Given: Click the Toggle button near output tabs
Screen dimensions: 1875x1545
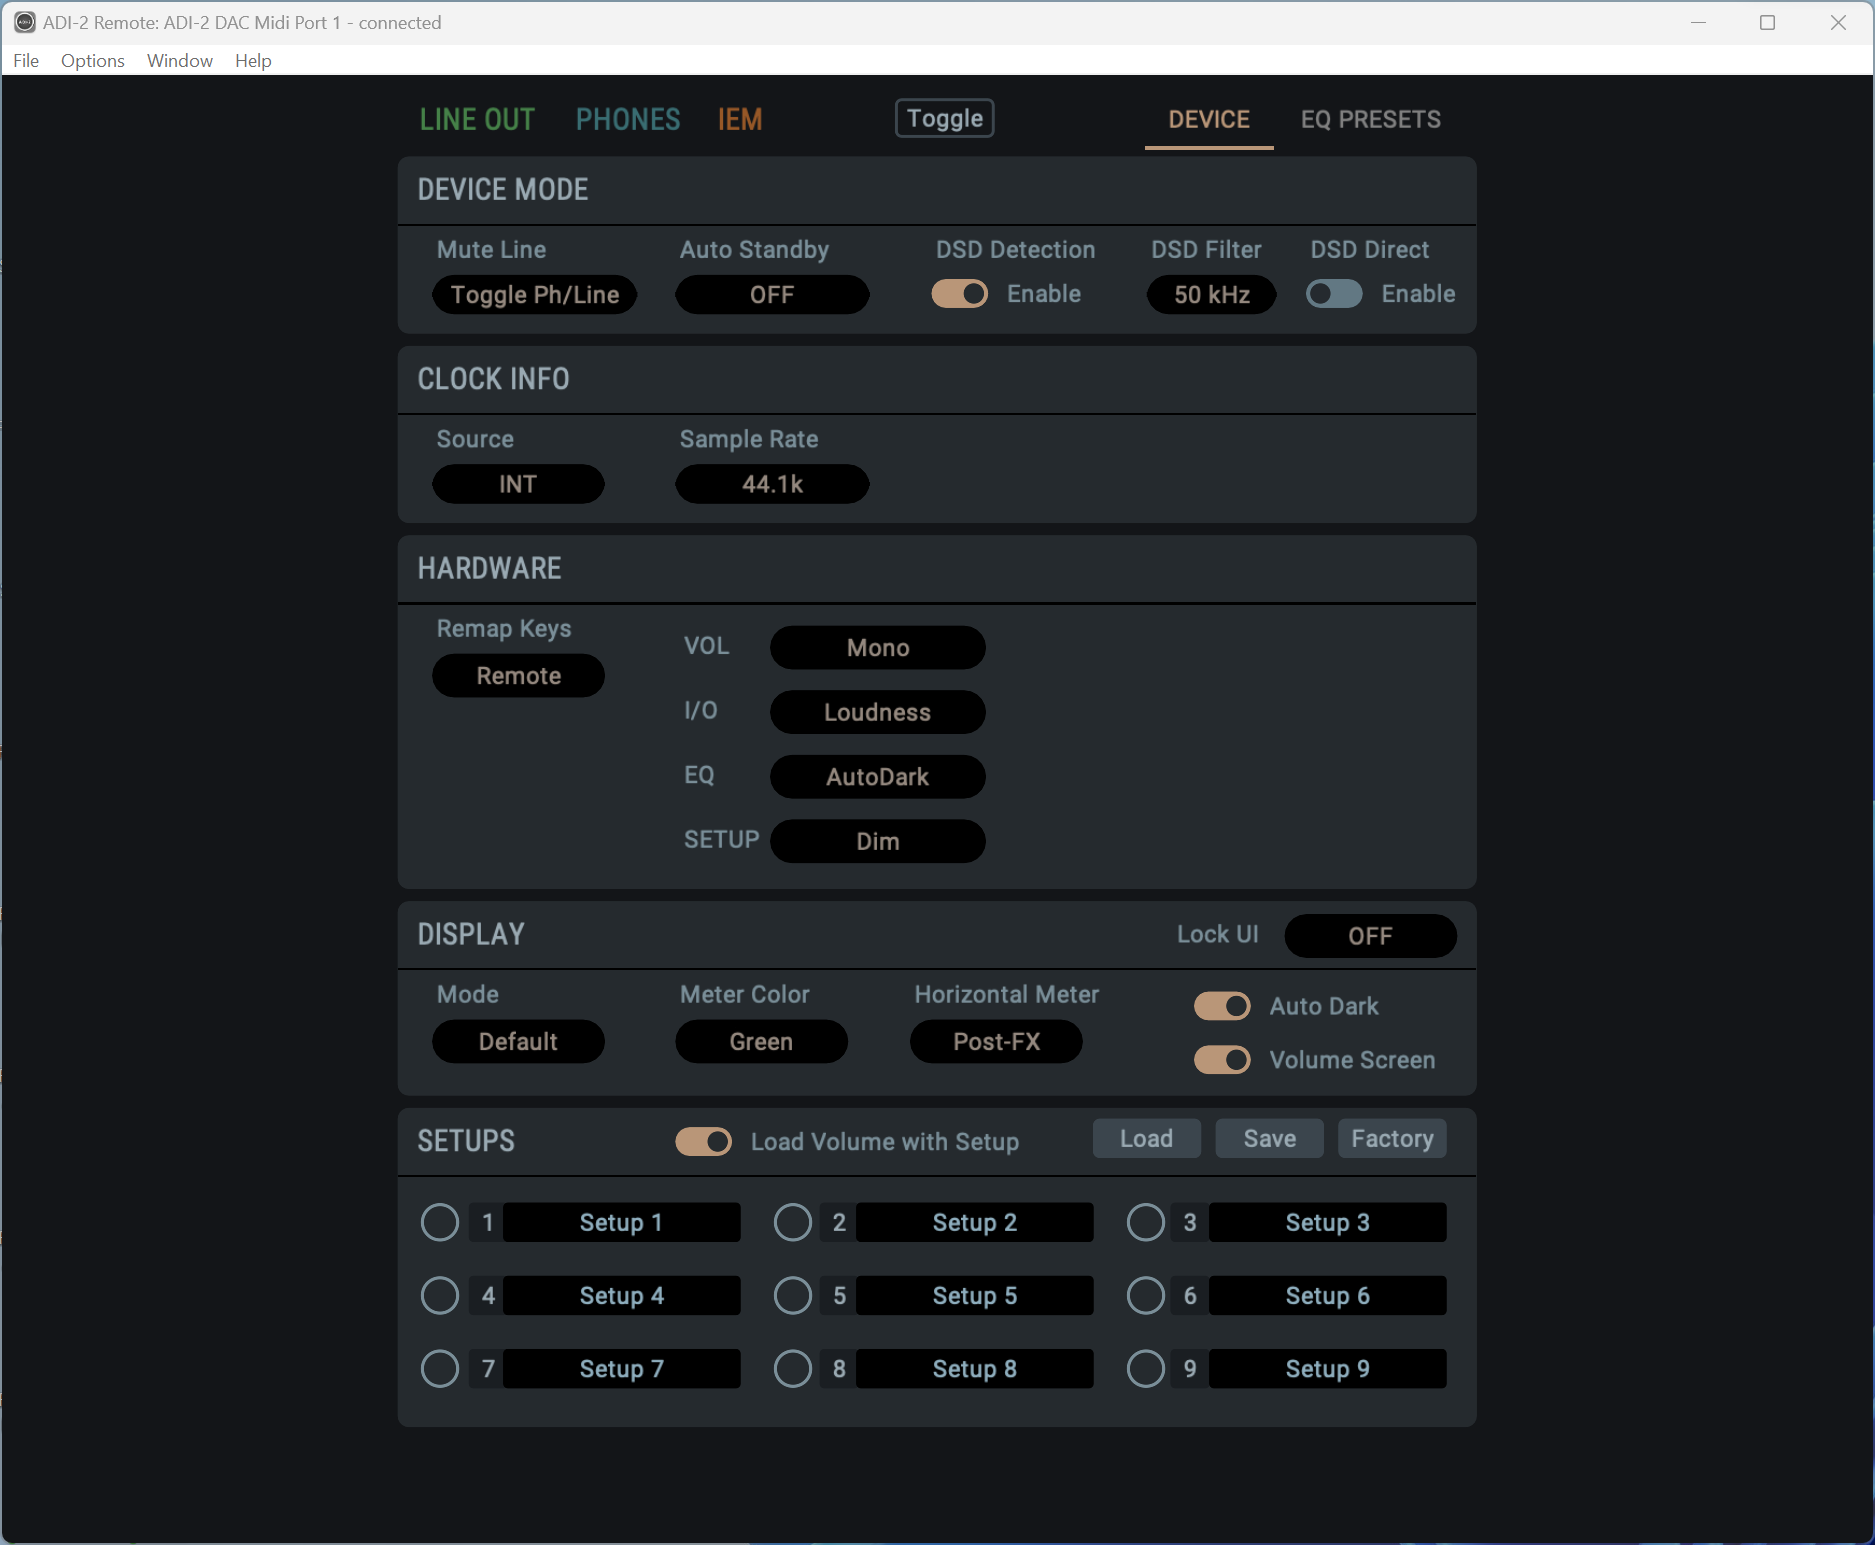Looking at the screenshot, I should tap(943, 118).
